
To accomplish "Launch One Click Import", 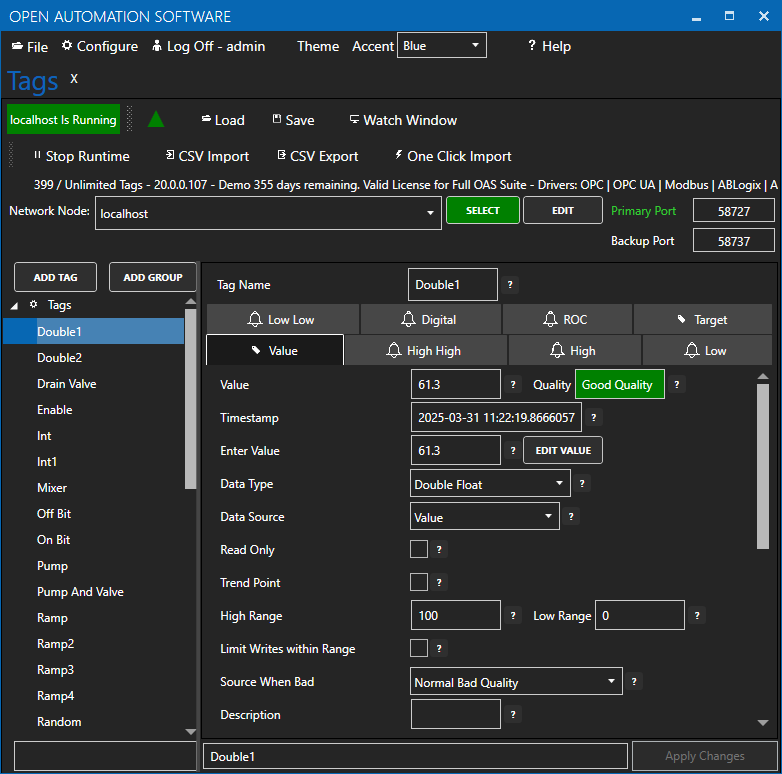I will (452, 156).
